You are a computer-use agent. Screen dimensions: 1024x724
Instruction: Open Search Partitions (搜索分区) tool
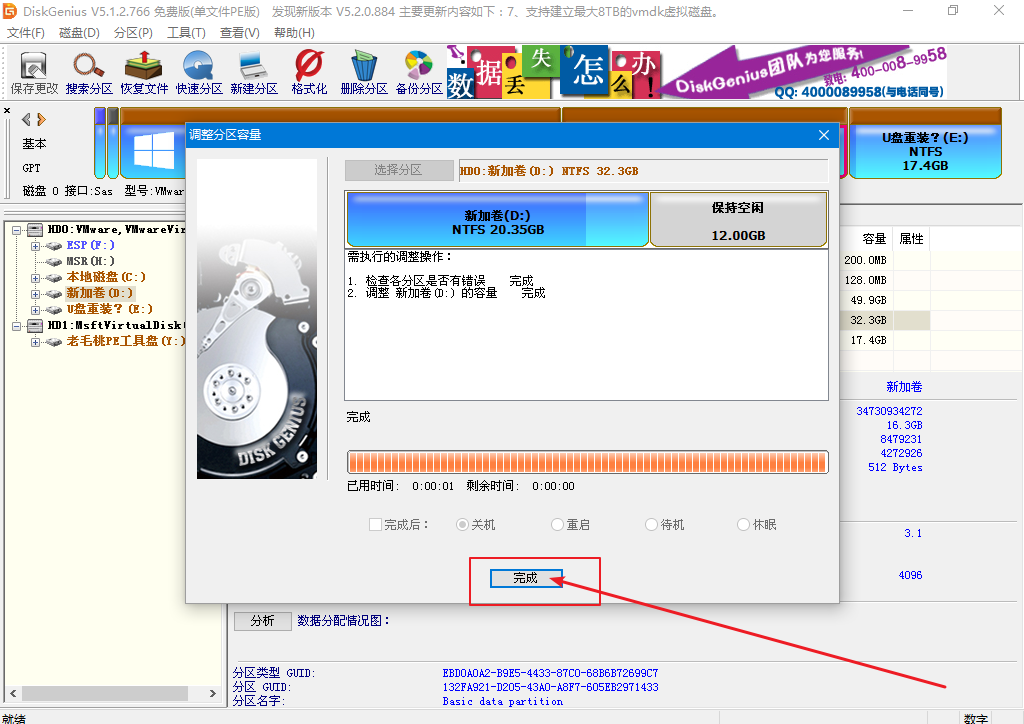(x=89, y=72)
